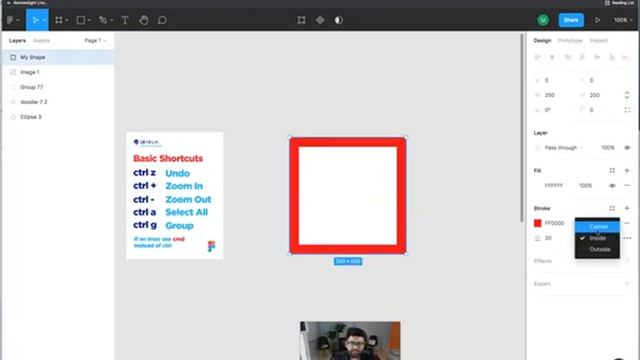Click the Align right icon
This screenshot has height=360, width=640.
[x=568, y=58]
